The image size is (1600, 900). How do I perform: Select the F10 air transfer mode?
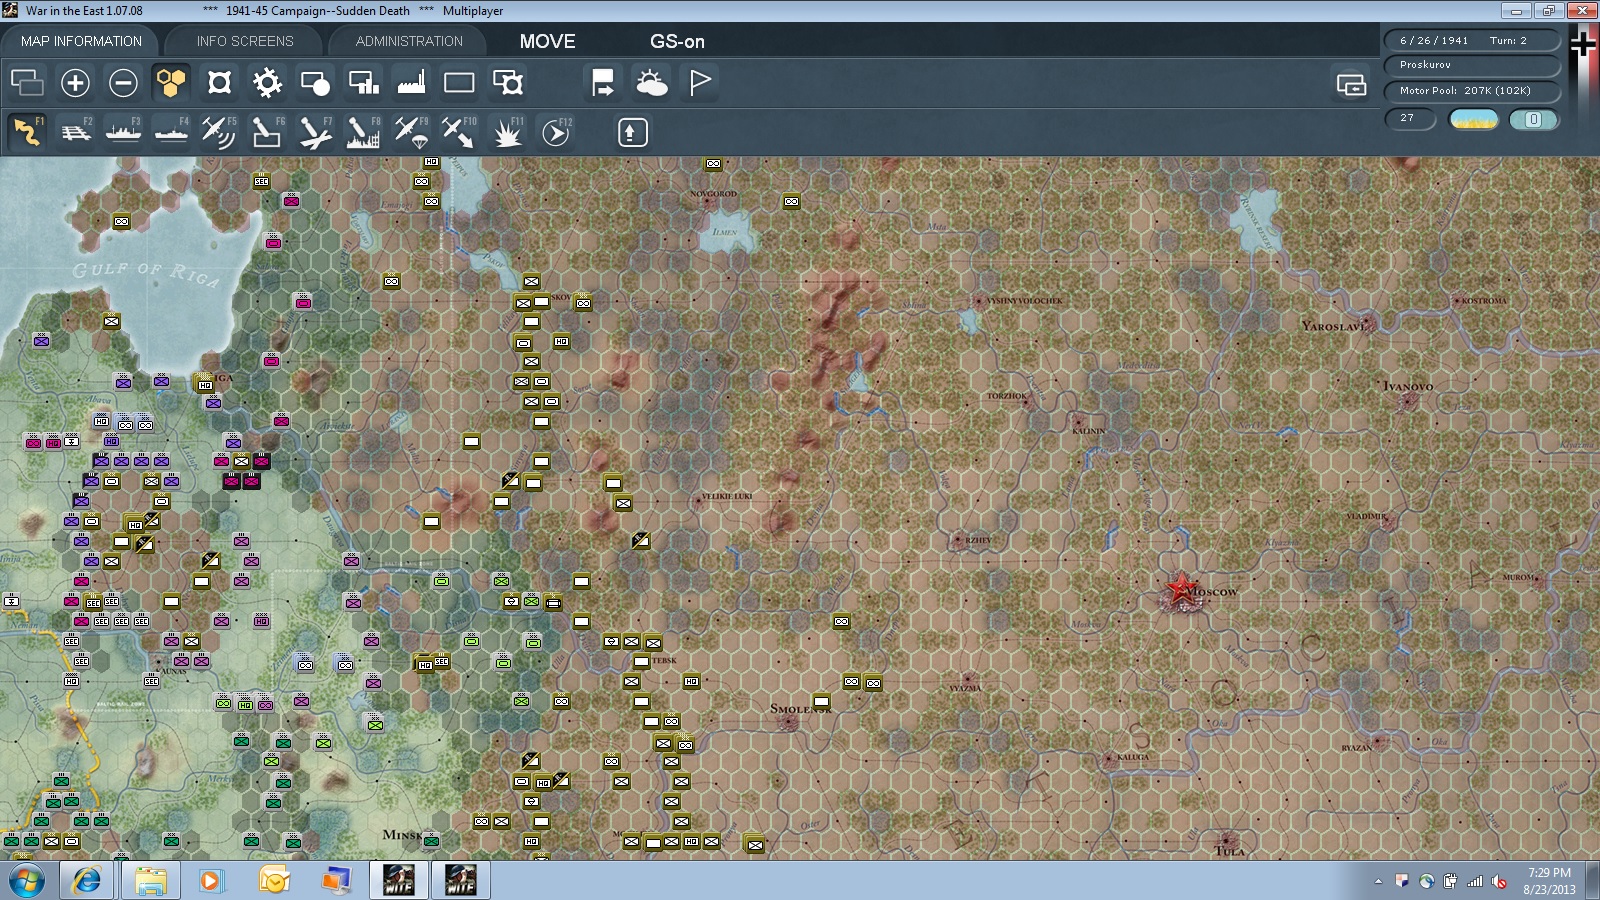(x=459, y=132)
